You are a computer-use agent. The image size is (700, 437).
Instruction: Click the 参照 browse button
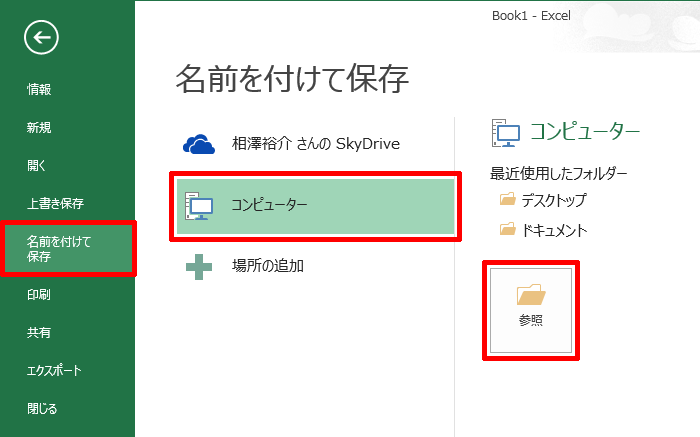tap(531, 311)
